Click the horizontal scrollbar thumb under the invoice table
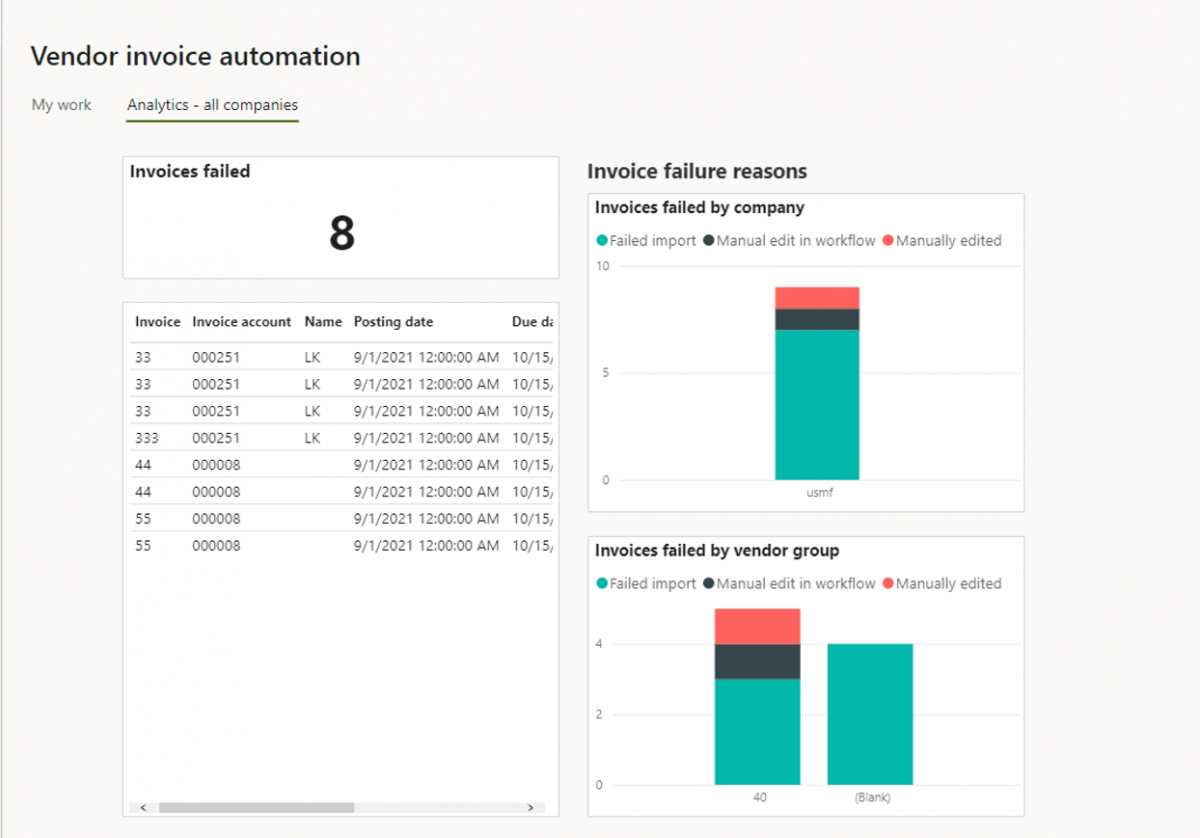The width and height of the screenshot is (1200, 838). [256, 807]
